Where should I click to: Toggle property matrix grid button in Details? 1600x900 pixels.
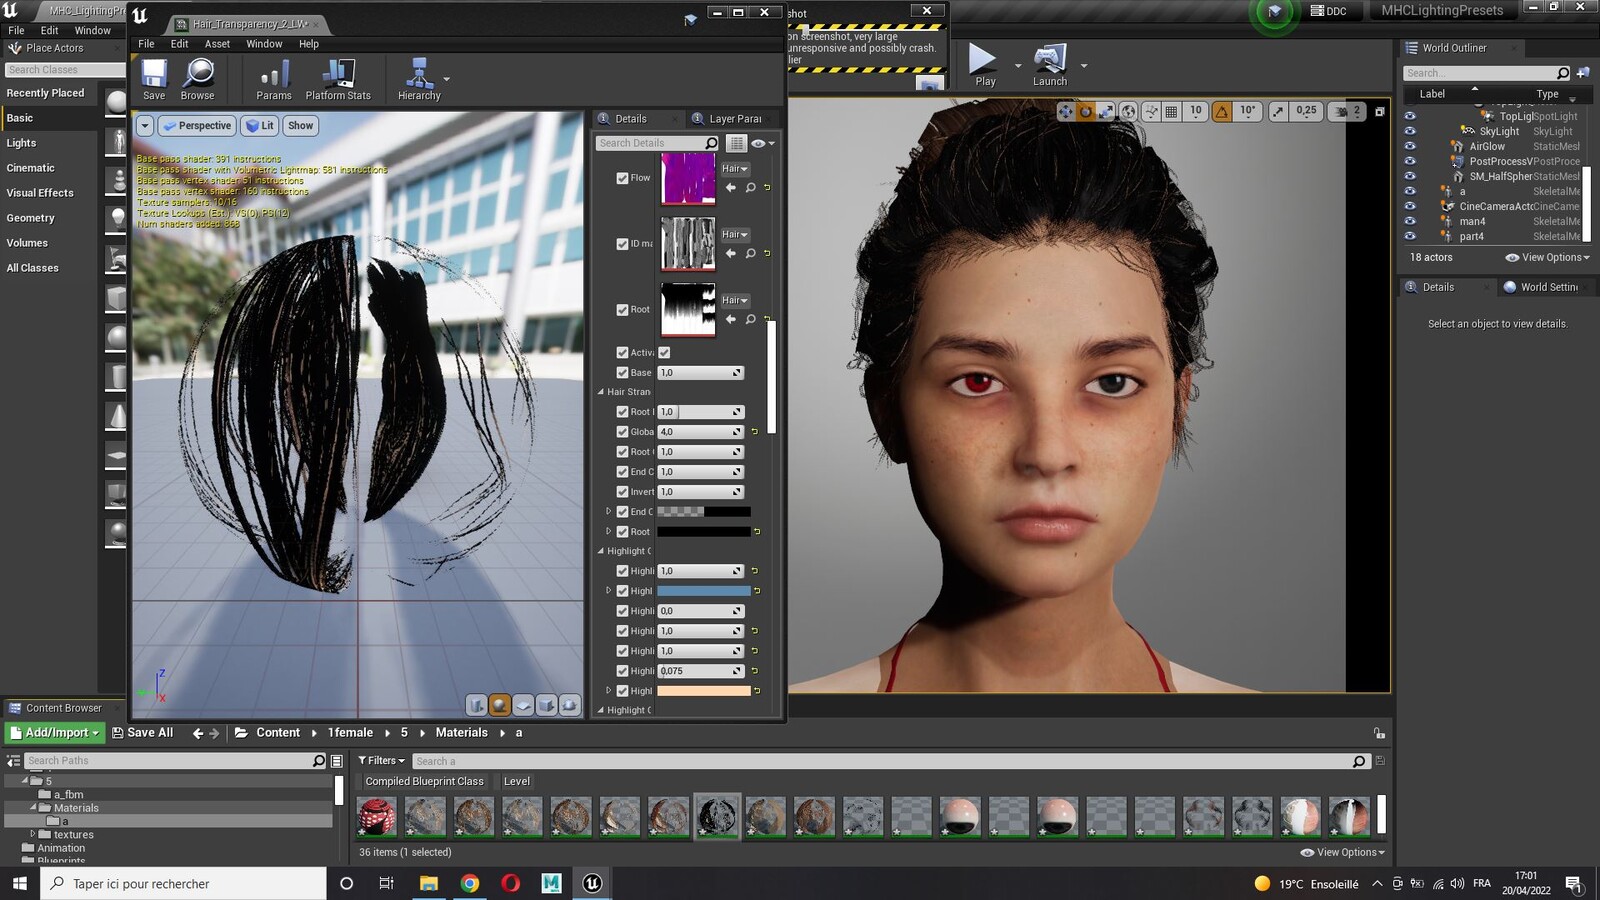coord(736,143)
